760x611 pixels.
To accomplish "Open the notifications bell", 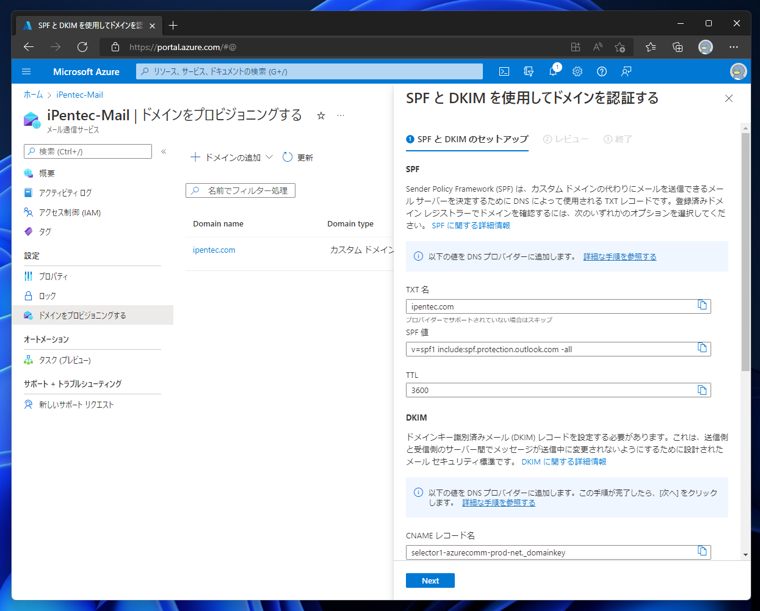I will tap(553, 72).
